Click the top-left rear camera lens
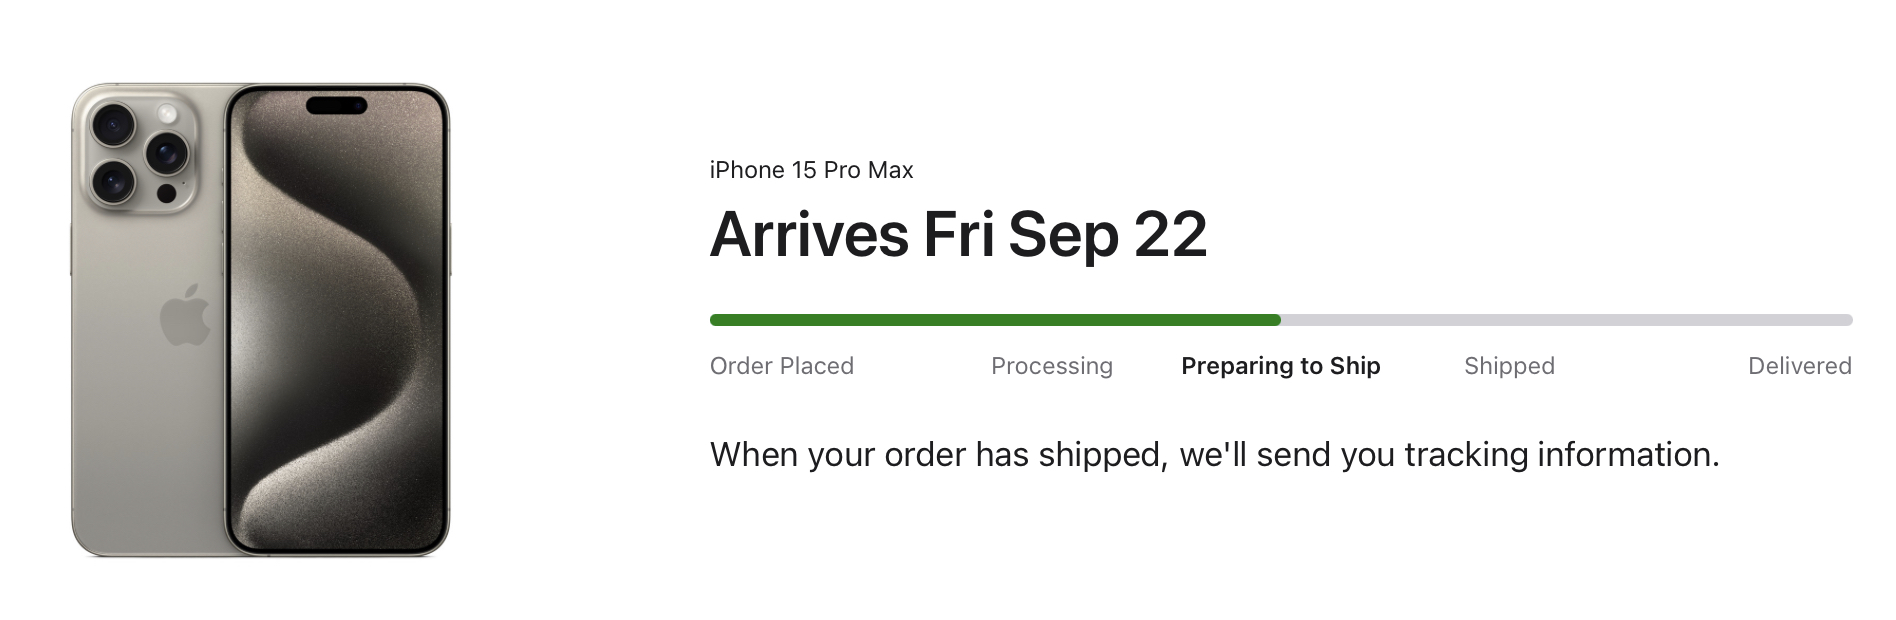1896x620 pixels. 113,125
